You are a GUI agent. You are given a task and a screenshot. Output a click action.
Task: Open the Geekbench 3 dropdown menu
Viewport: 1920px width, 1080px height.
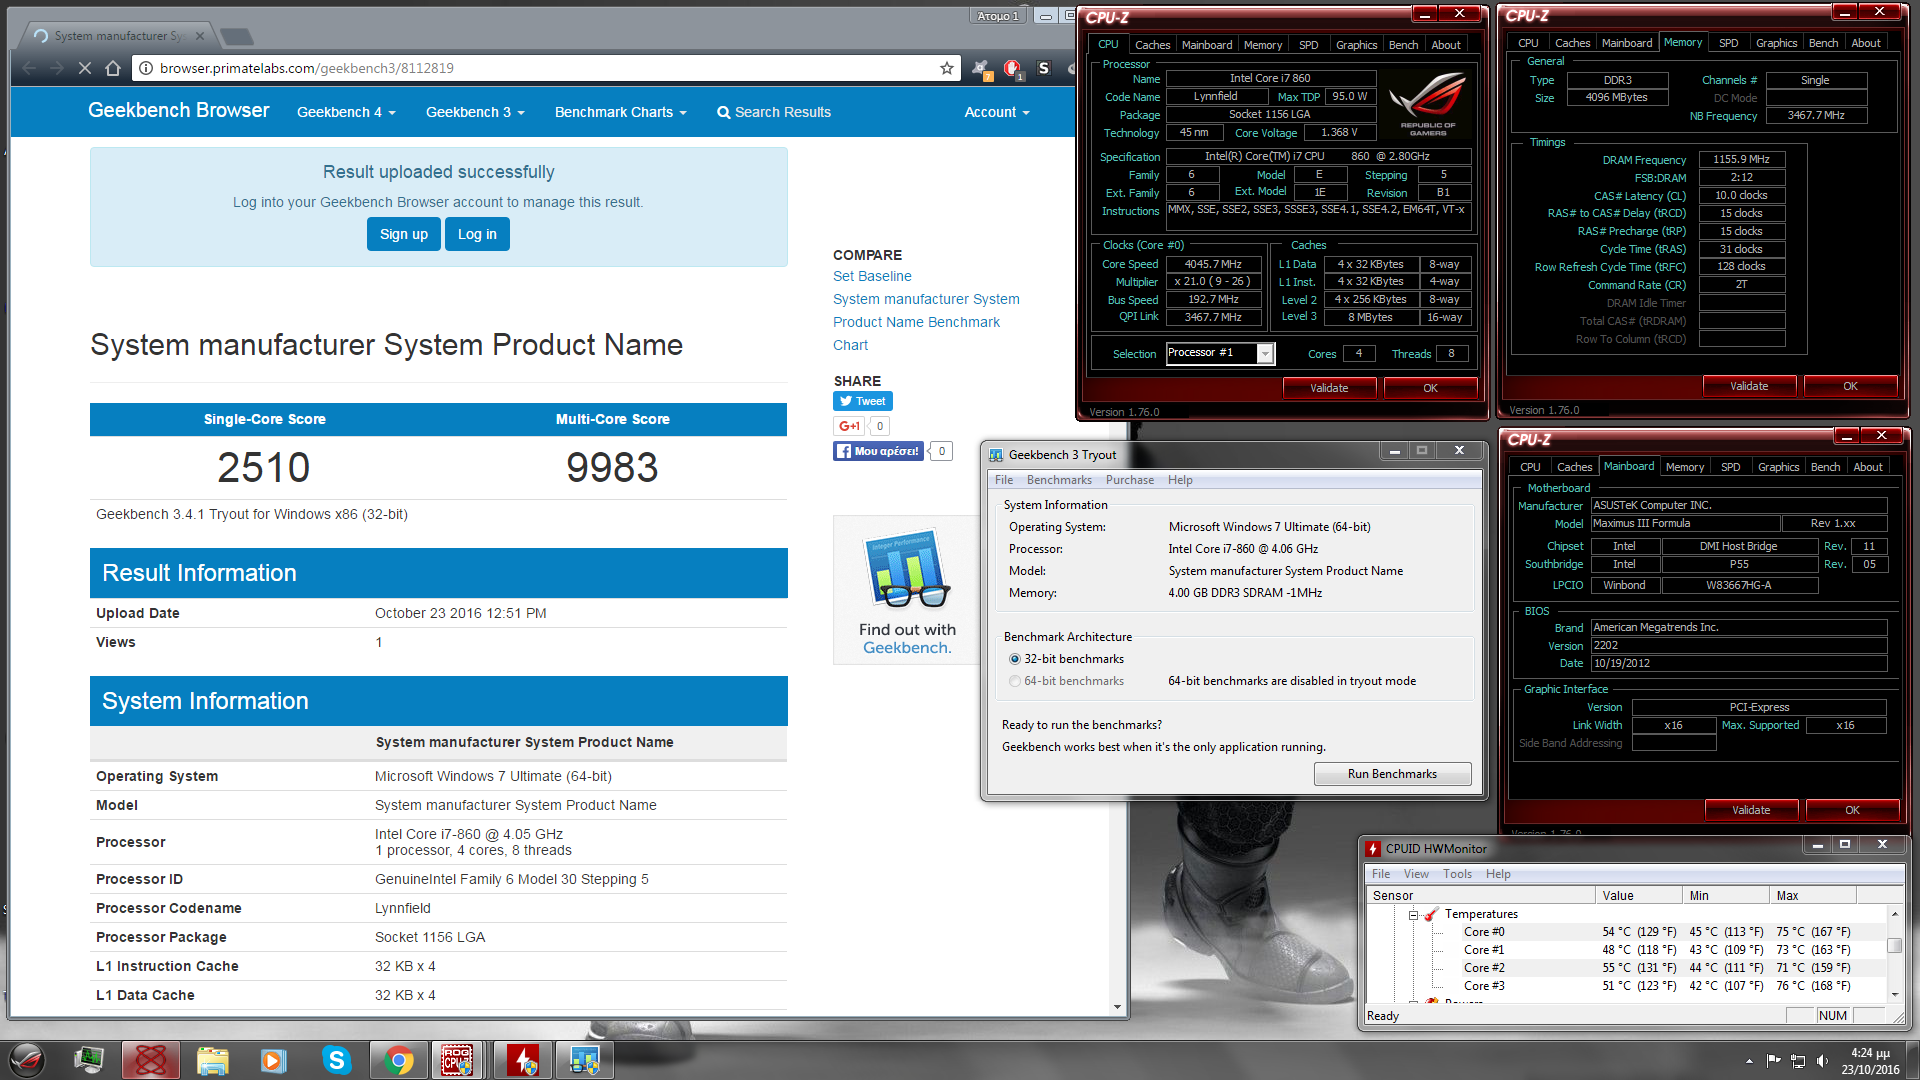pyautogui.click(x=475, y=112)
